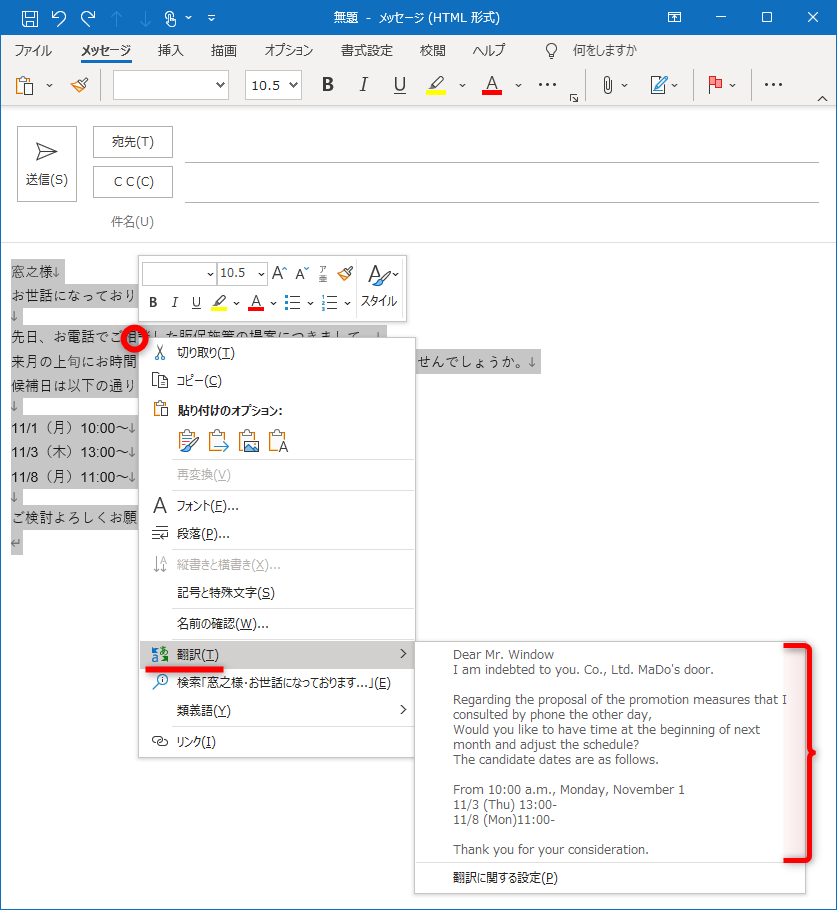
Task: Toggle underline formatting in the ribbon
Action: [x=399, y=85]
